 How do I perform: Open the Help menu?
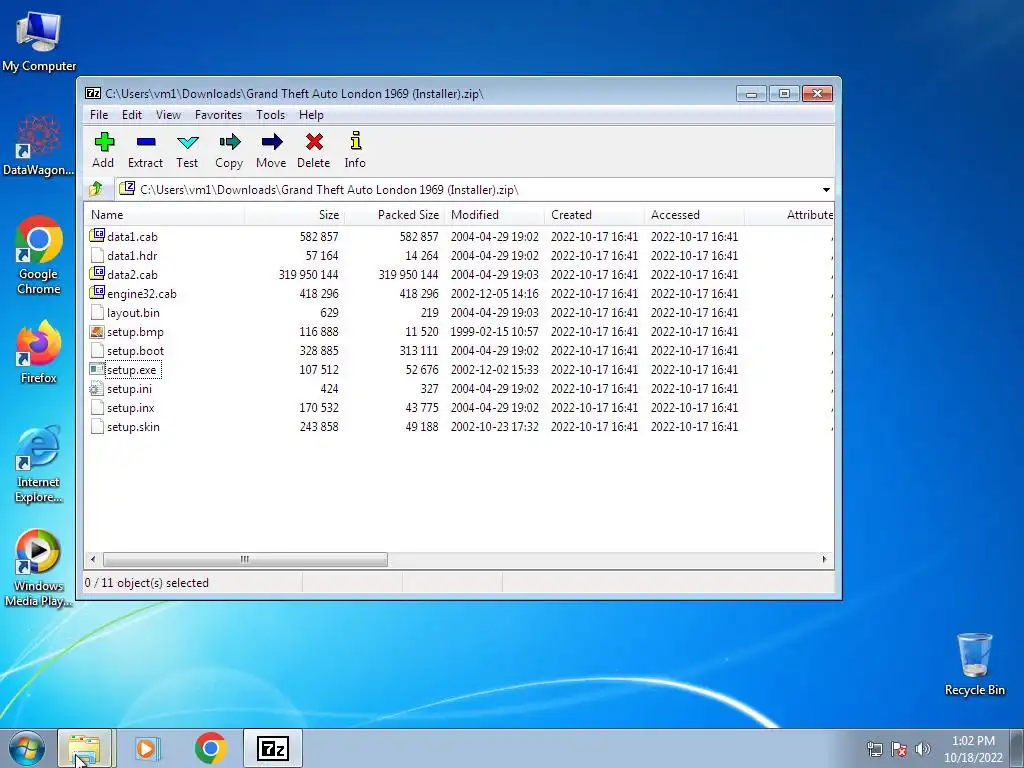pyautogui.click(x=312, y=115)
